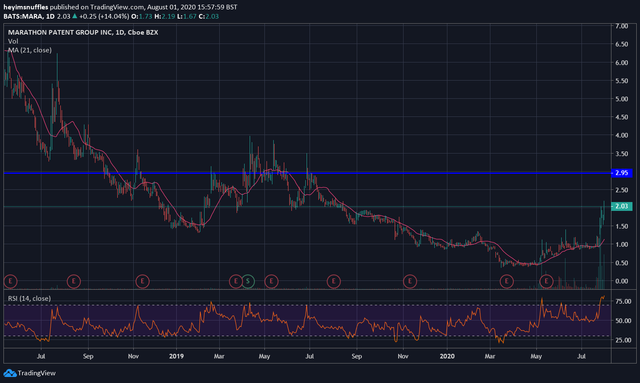Click the Sep label between 2019 and 2020
Screen dimensions: 640x383
click(357, 356)
